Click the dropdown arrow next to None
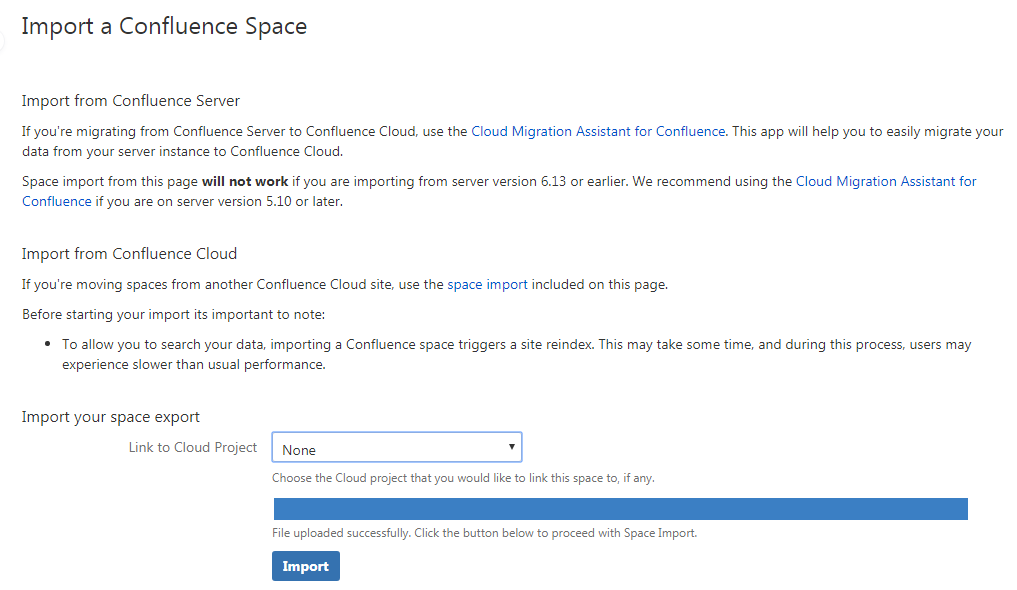 pos(511,446)
